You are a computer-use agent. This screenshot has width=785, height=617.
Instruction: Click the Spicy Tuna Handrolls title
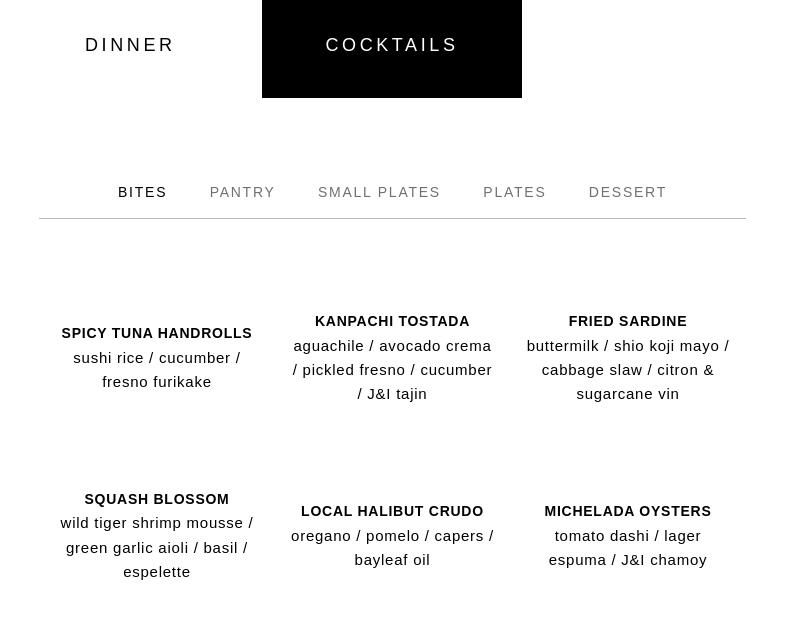(x=157, y=333)
